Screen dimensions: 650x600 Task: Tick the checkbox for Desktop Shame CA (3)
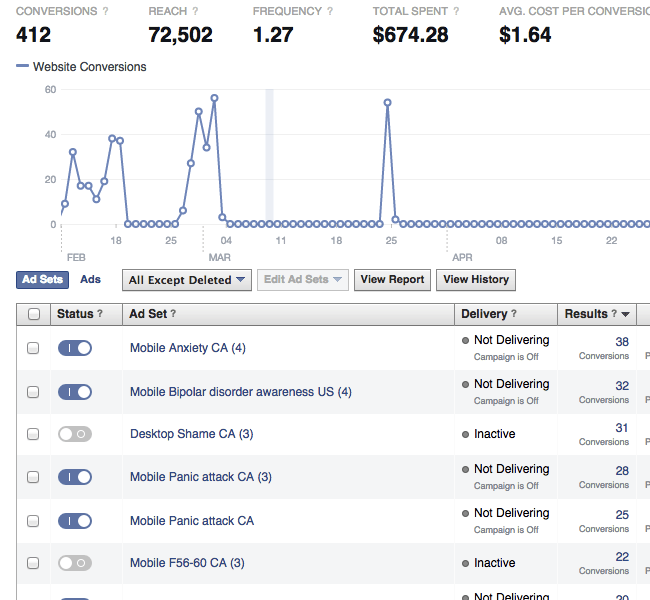[33, 434]
